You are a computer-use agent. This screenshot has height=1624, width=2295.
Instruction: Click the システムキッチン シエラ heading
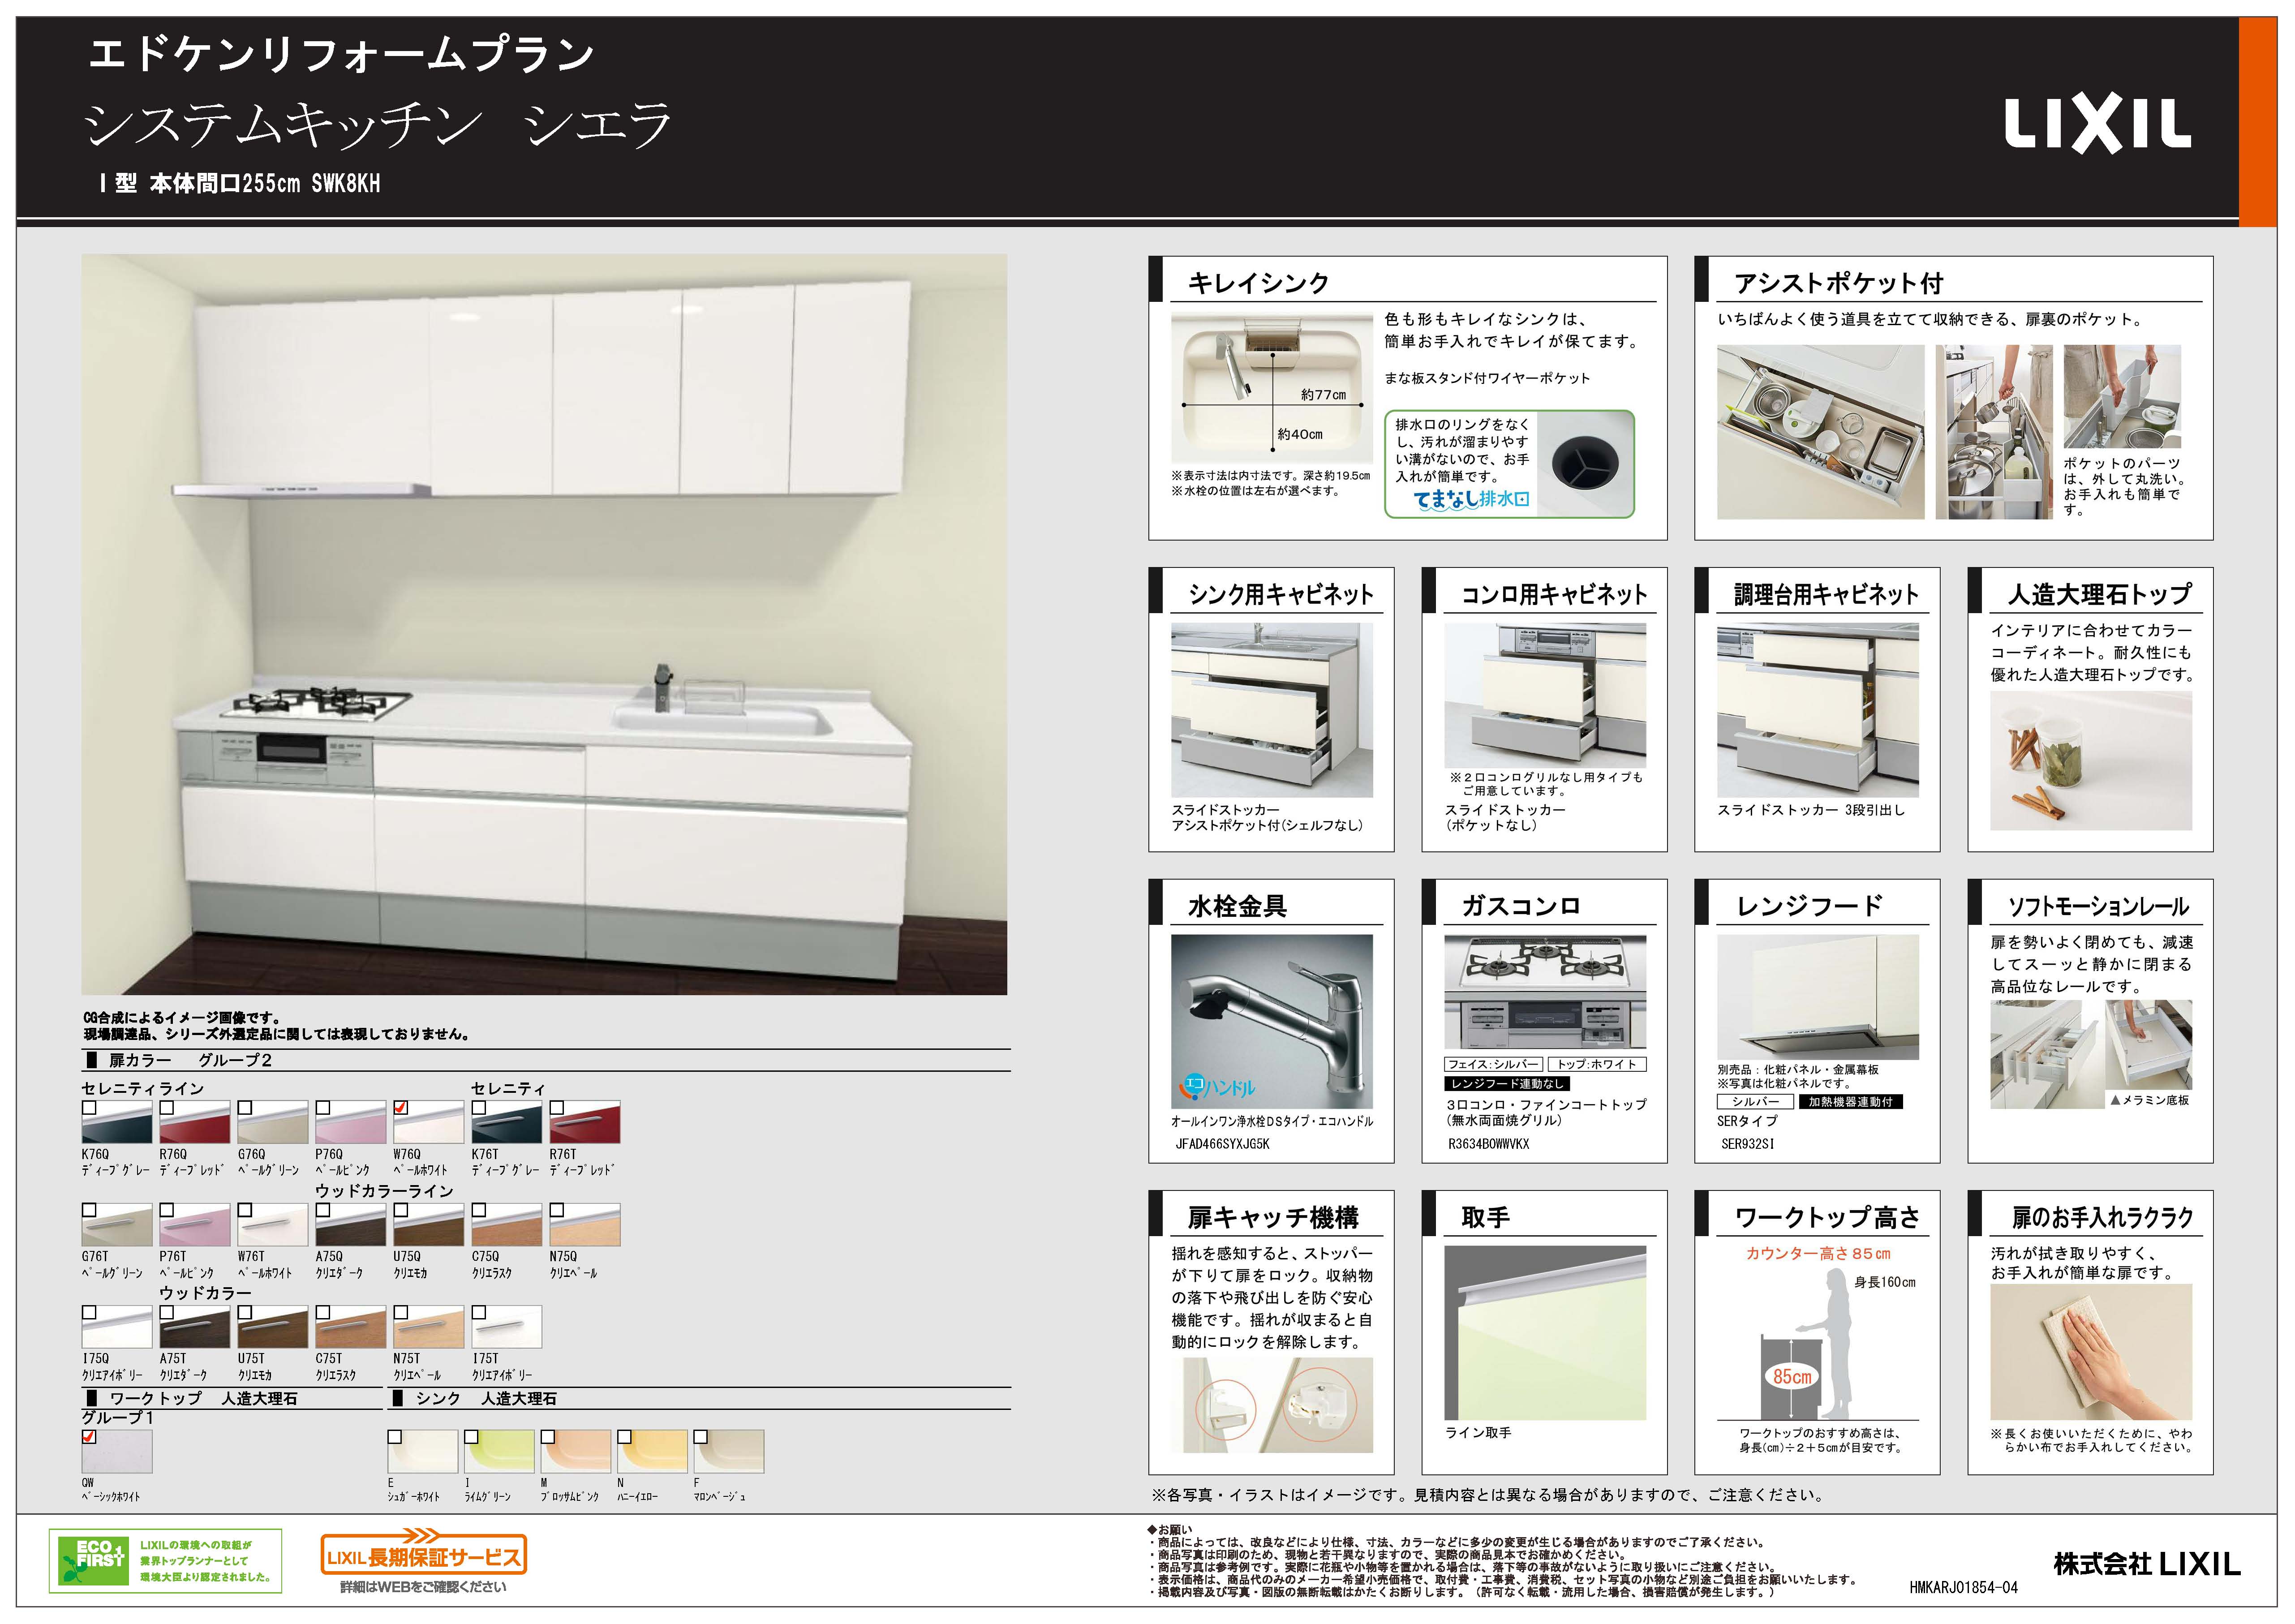377,126
